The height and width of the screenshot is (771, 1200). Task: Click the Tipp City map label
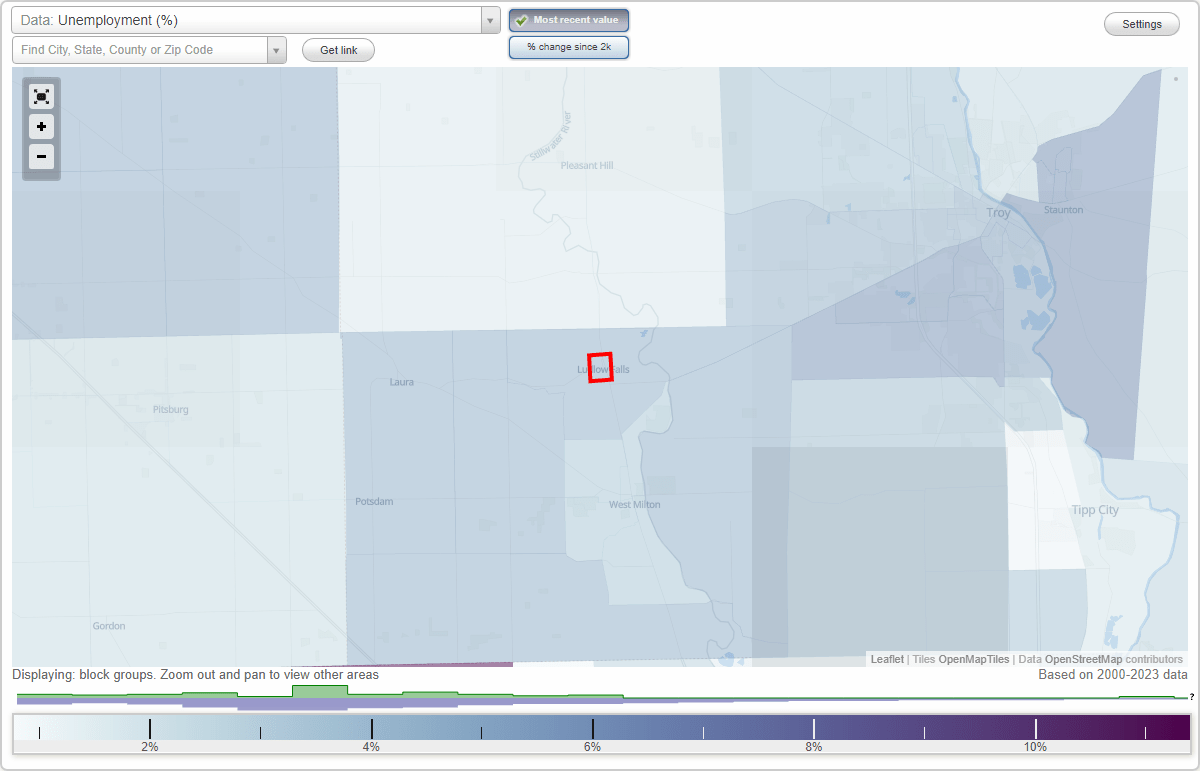click(1095, 510)
